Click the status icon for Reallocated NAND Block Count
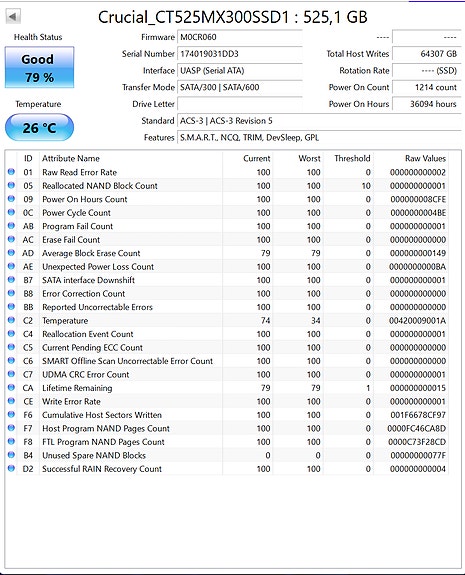This screenshot has height=575, width=465. click(11, 185)
